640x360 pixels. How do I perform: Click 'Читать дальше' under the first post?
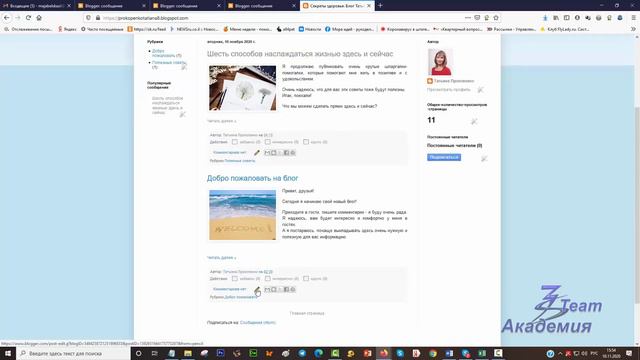221,121
